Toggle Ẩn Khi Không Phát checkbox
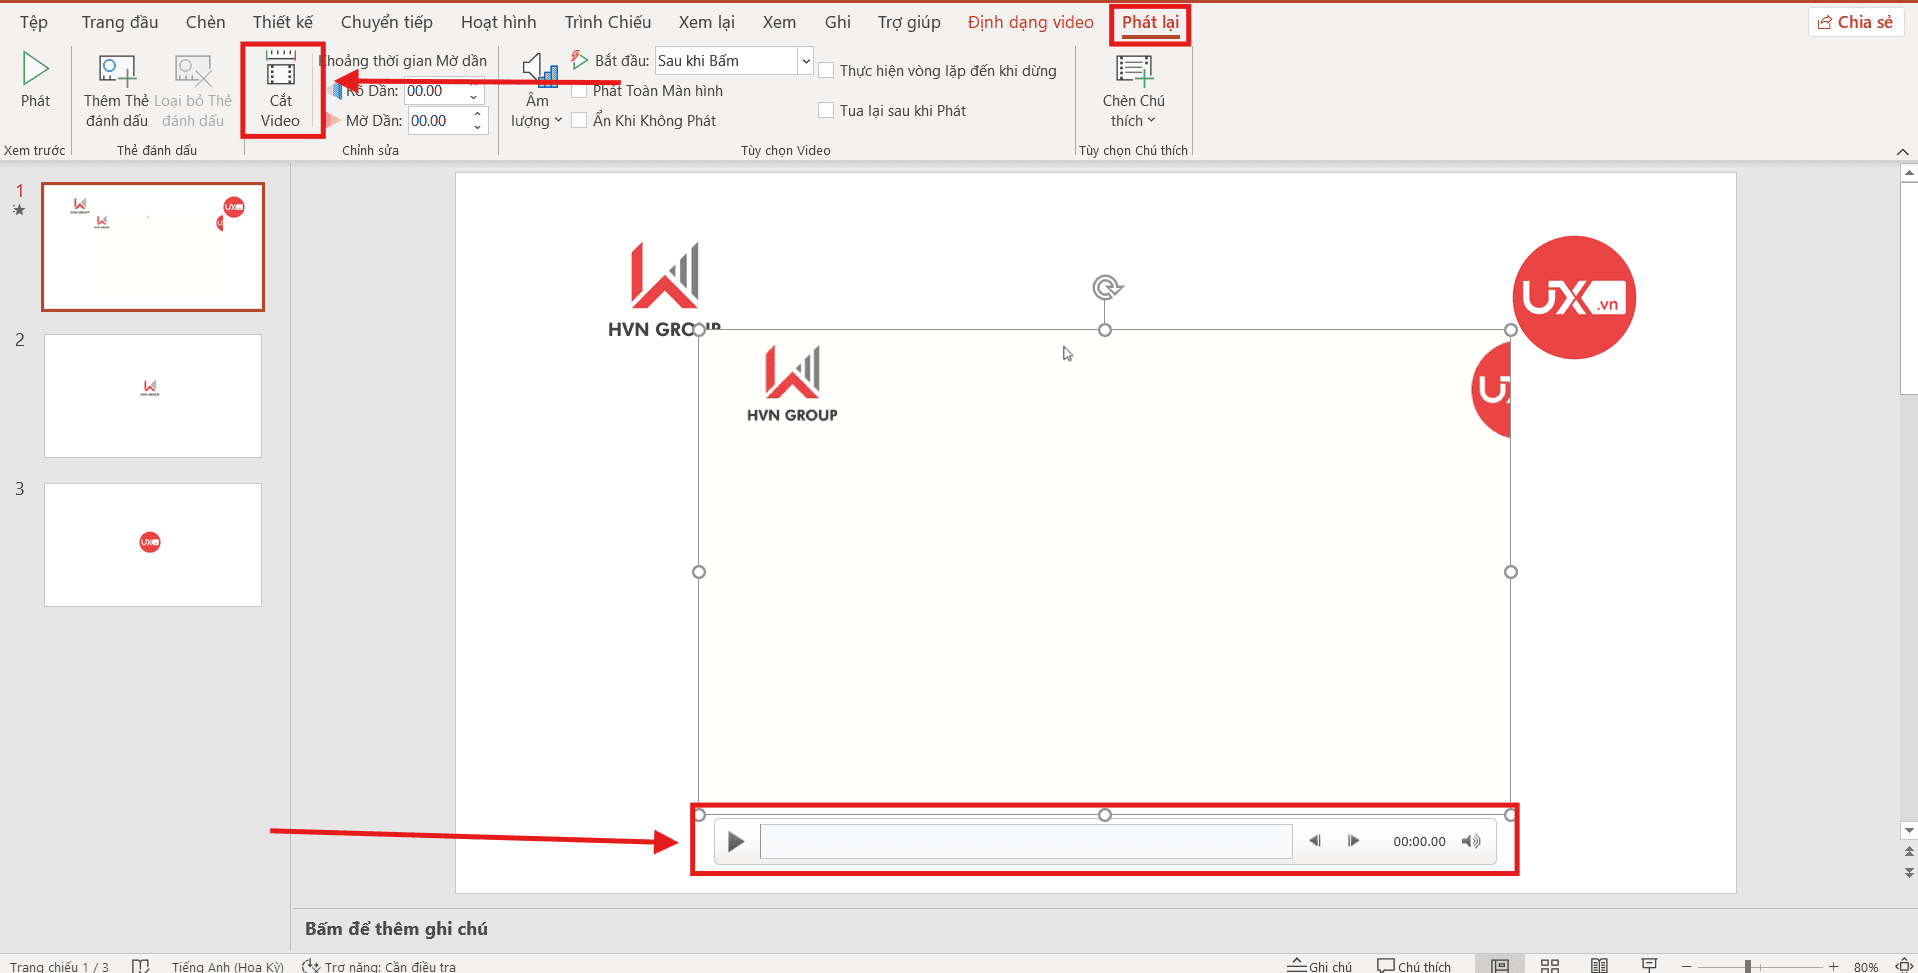This screenshot has height=973, width=1918. click(579, 121)
